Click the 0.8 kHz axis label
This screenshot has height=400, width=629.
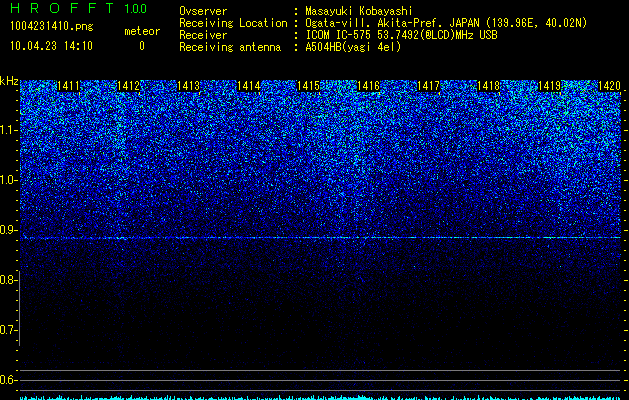[9, 280]
